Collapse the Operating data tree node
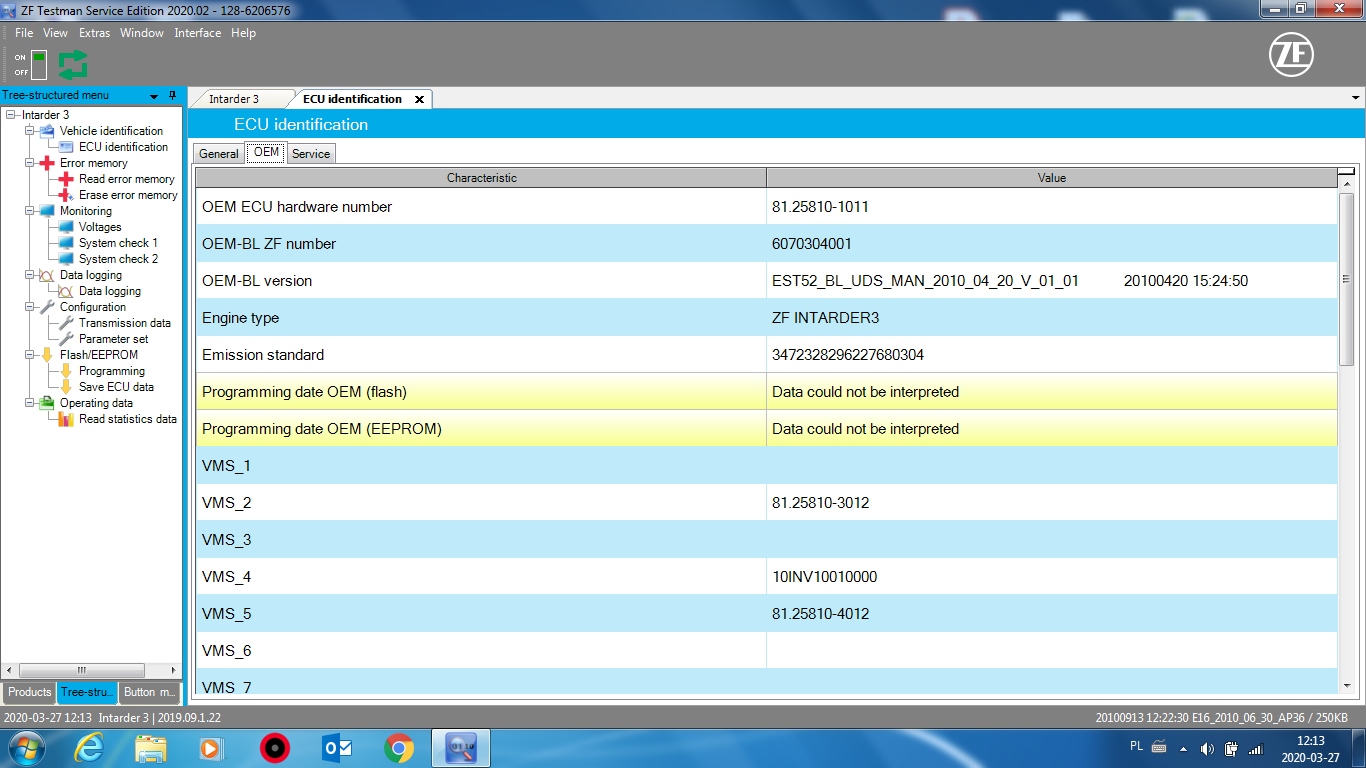Image resolution: width=1366 pixels, height=768 pixels. pos(30,403)
